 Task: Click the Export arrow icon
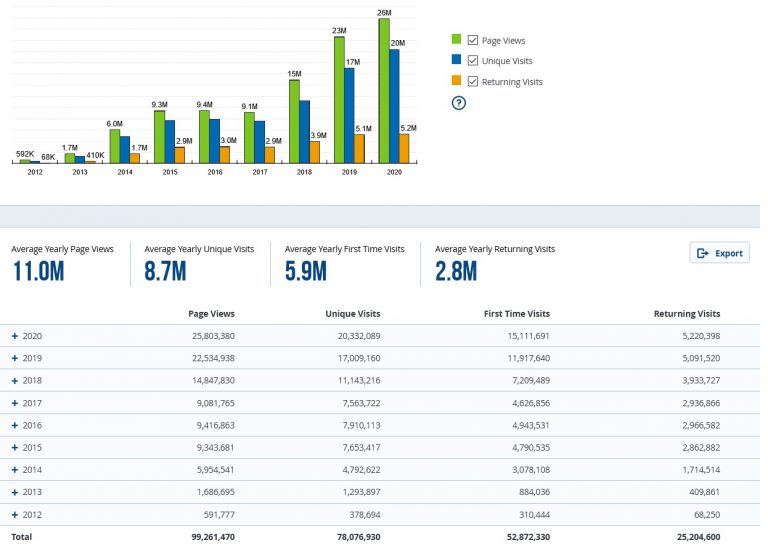tap(702, 253)
